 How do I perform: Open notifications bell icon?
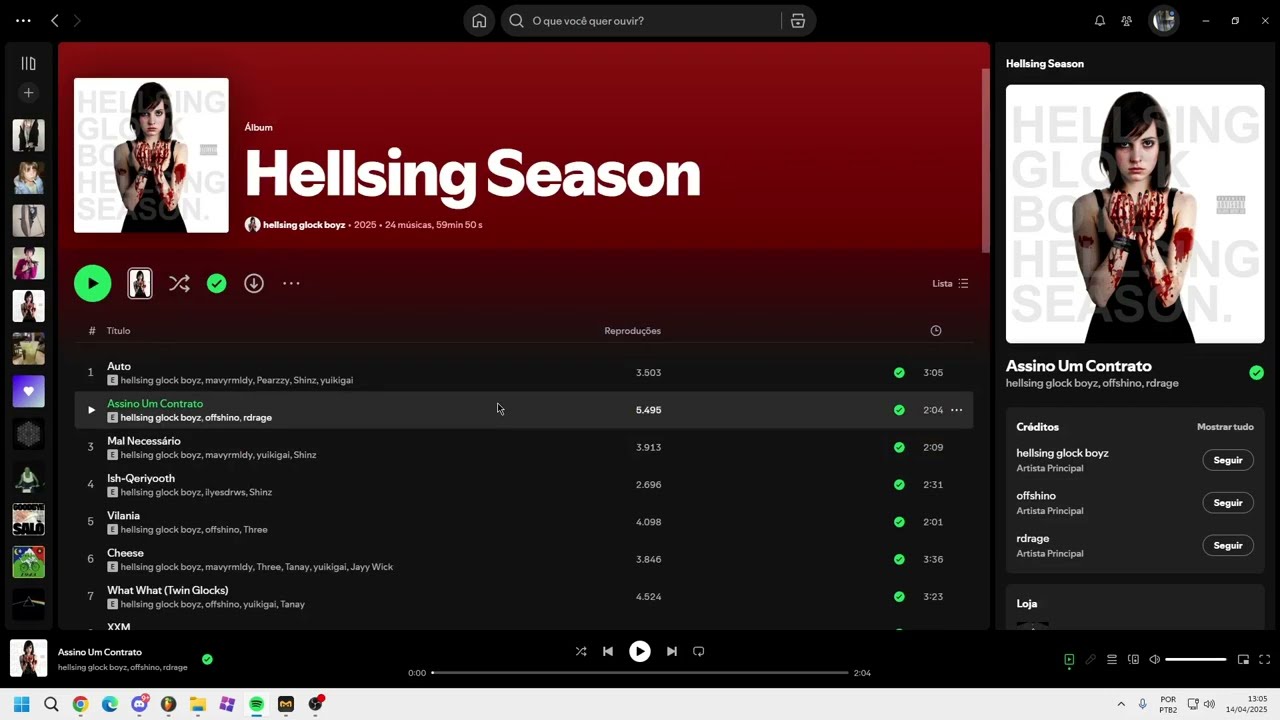(x=1100, y=20)
